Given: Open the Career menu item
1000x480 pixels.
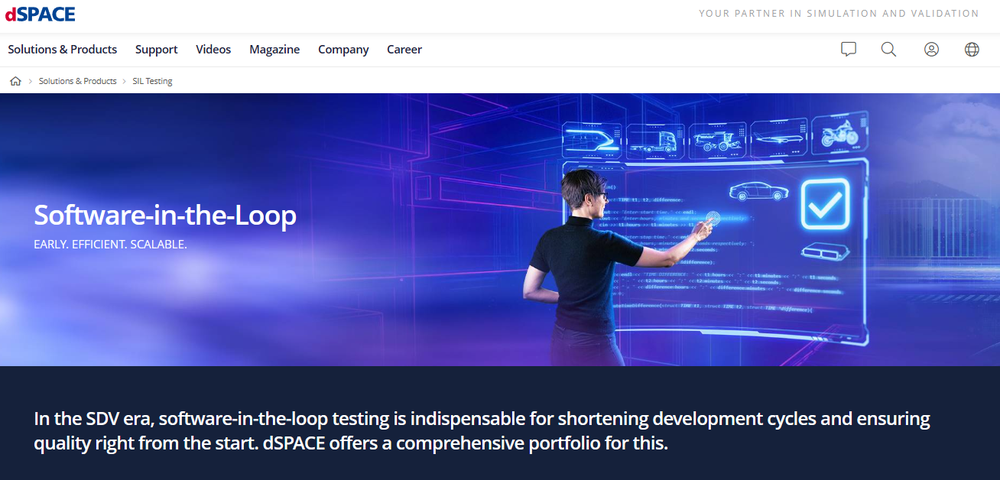Looking at the screenshot, I should tap(404, 49).
